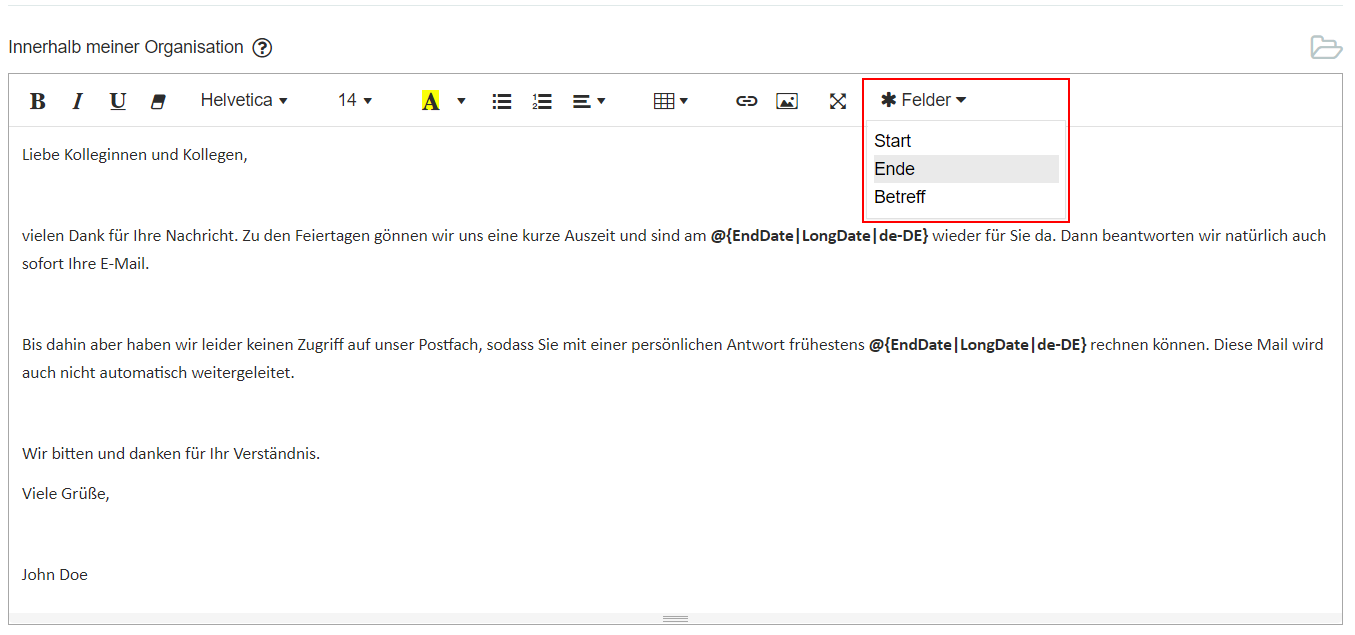Choose Ende in the Felder menu
The width and height of the screenshot is (1355, 635).
click(894, 169)
